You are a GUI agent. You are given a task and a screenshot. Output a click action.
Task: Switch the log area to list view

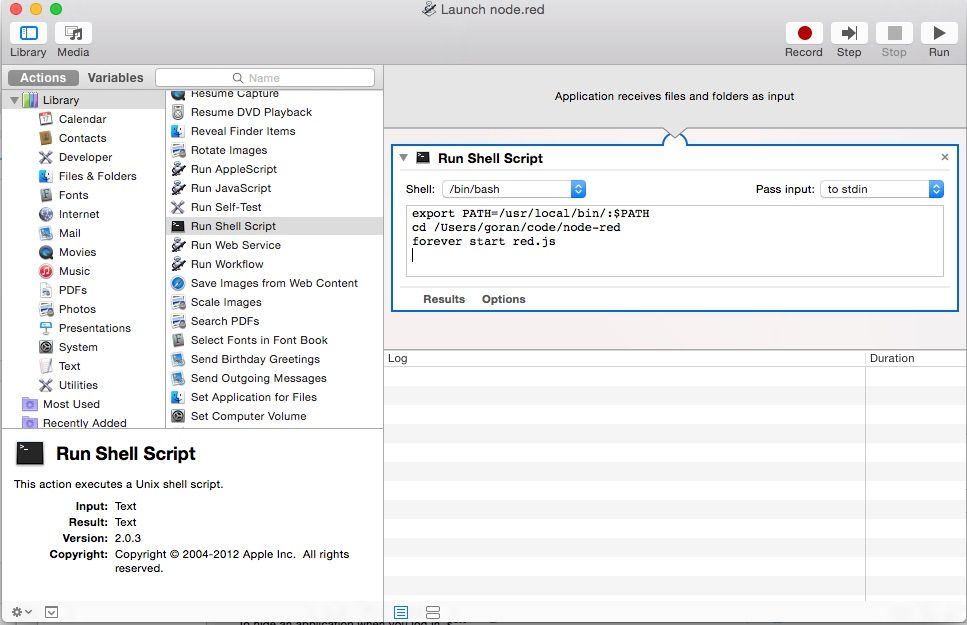(401, 612)
